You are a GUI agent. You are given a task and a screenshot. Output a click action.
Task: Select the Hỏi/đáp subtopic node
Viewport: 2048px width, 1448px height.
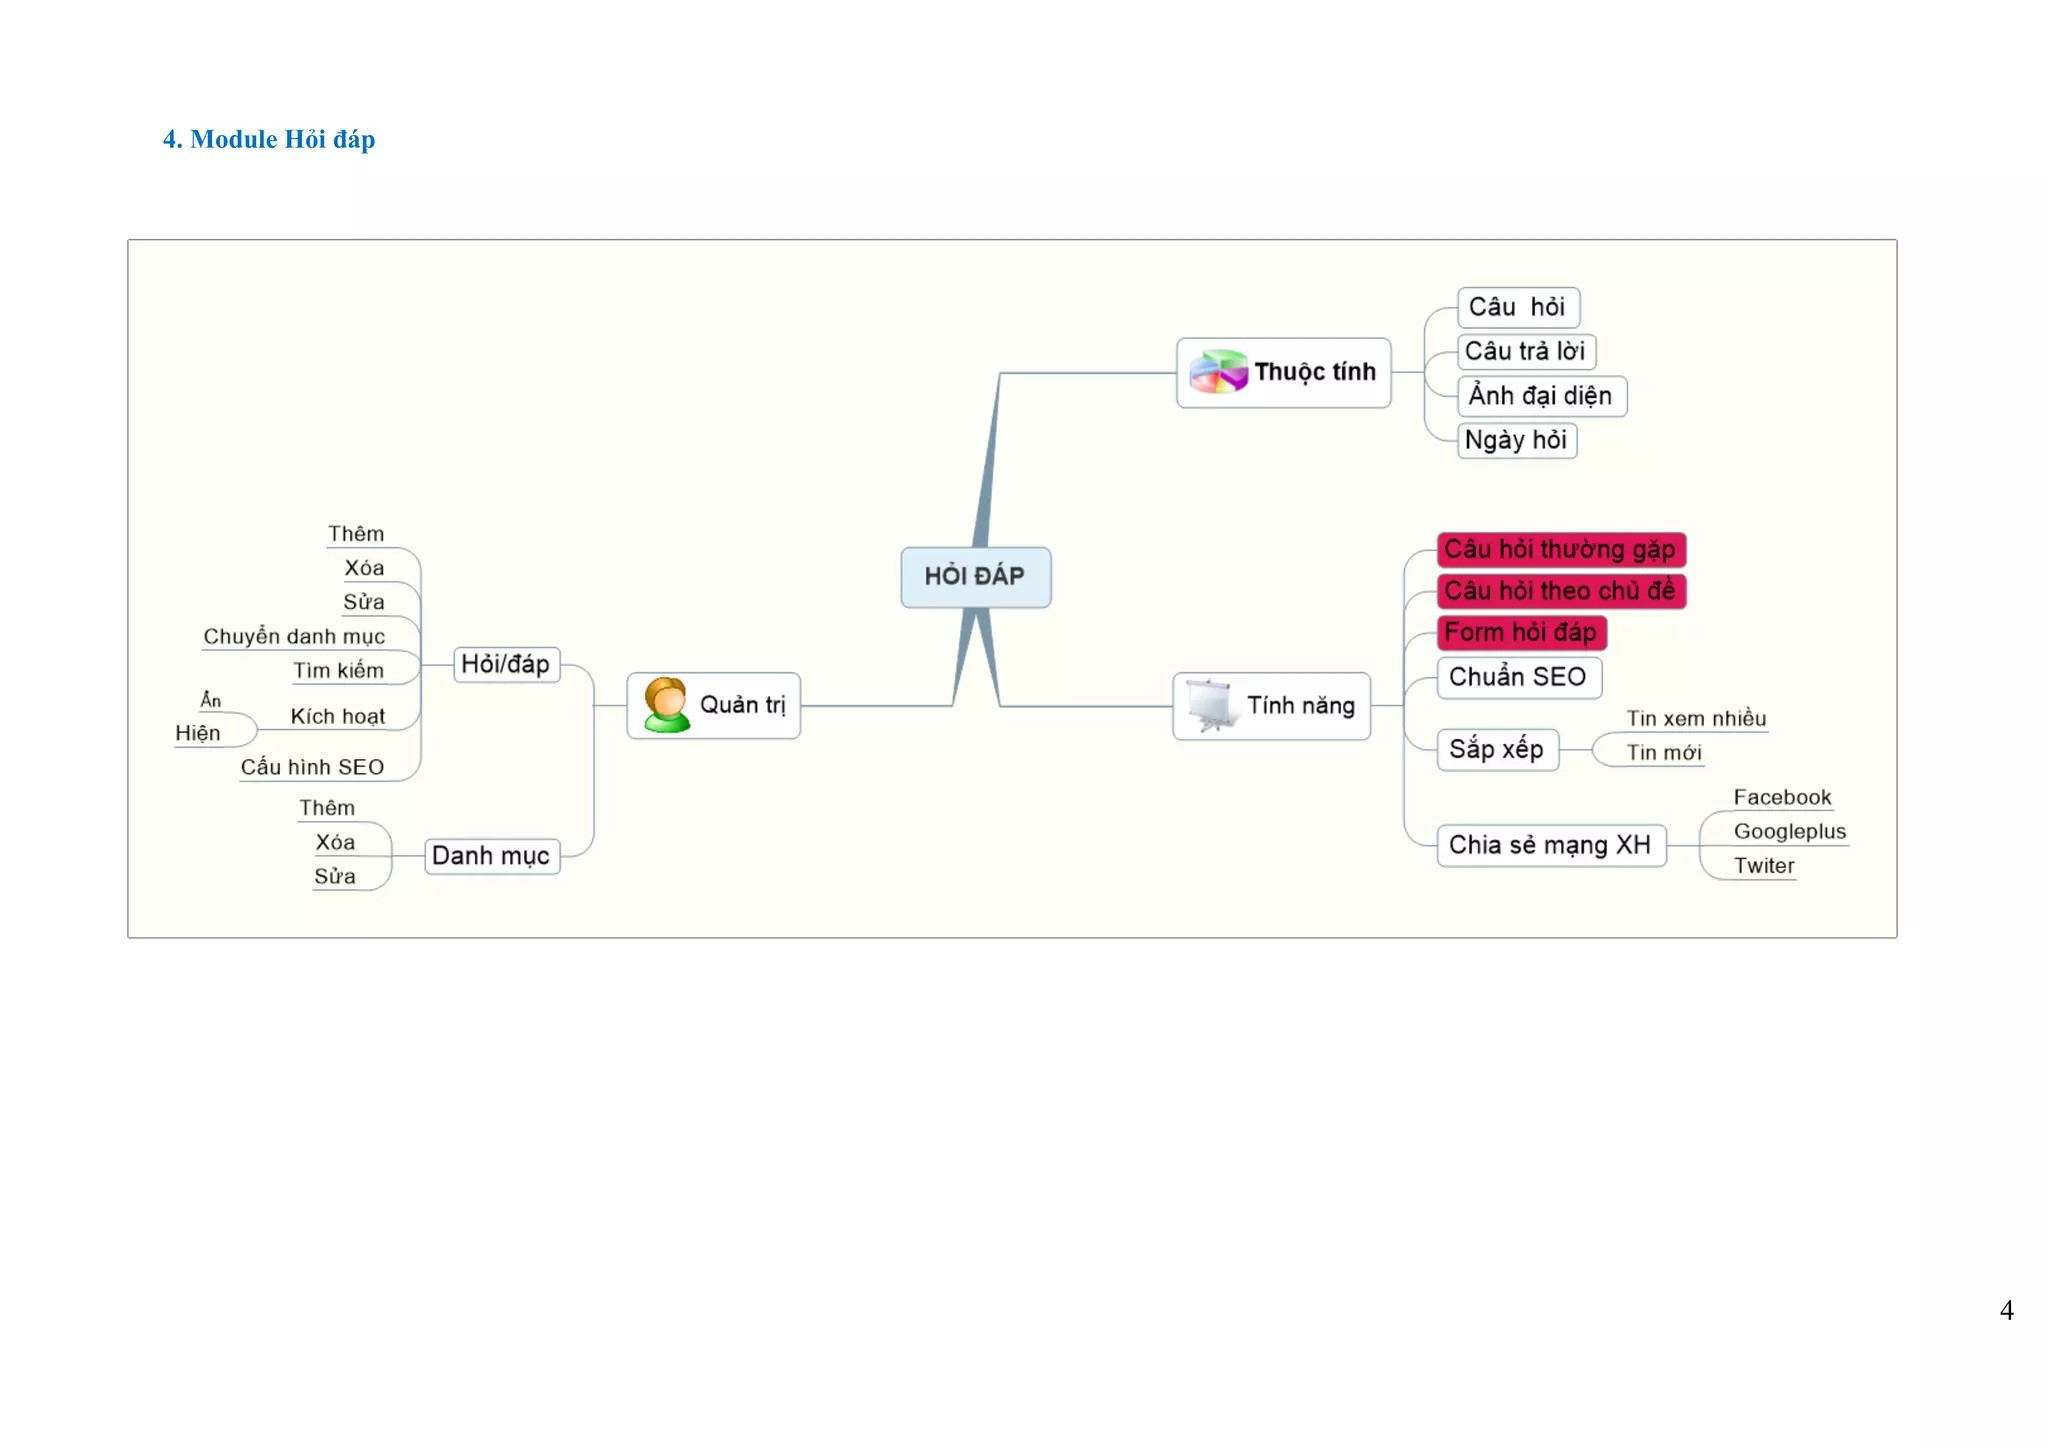(506, 664)
